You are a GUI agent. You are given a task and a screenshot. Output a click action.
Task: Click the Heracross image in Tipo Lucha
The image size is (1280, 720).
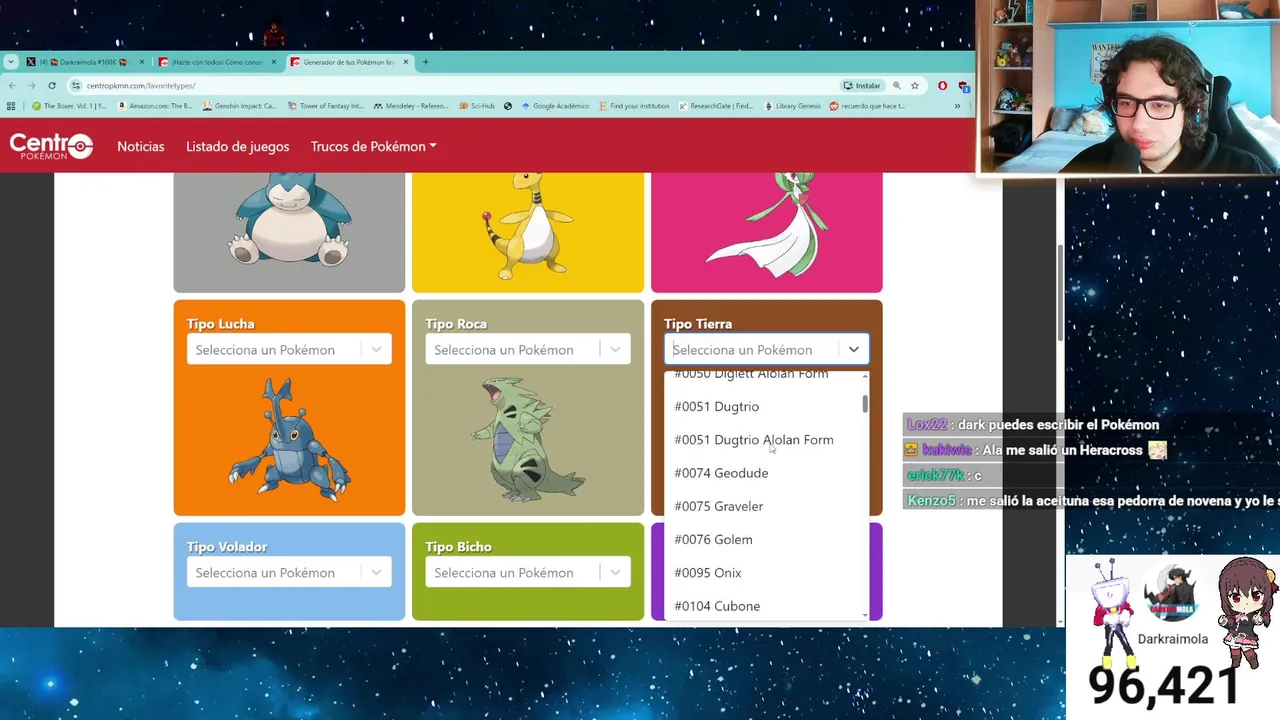289,438
